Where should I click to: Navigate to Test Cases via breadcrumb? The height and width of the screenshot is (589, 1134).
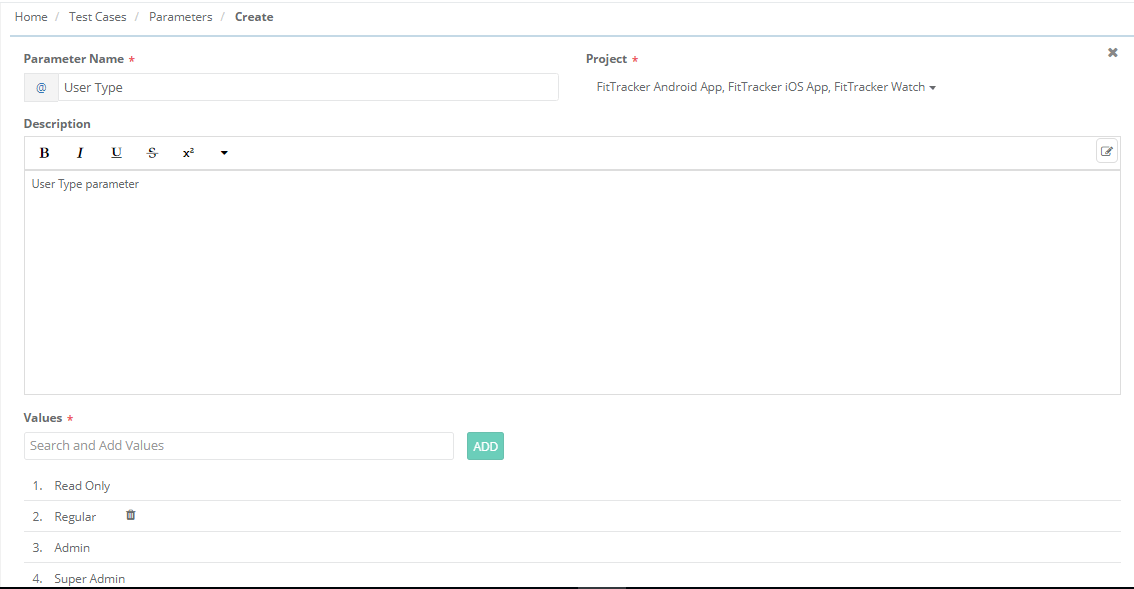point(97,16)
